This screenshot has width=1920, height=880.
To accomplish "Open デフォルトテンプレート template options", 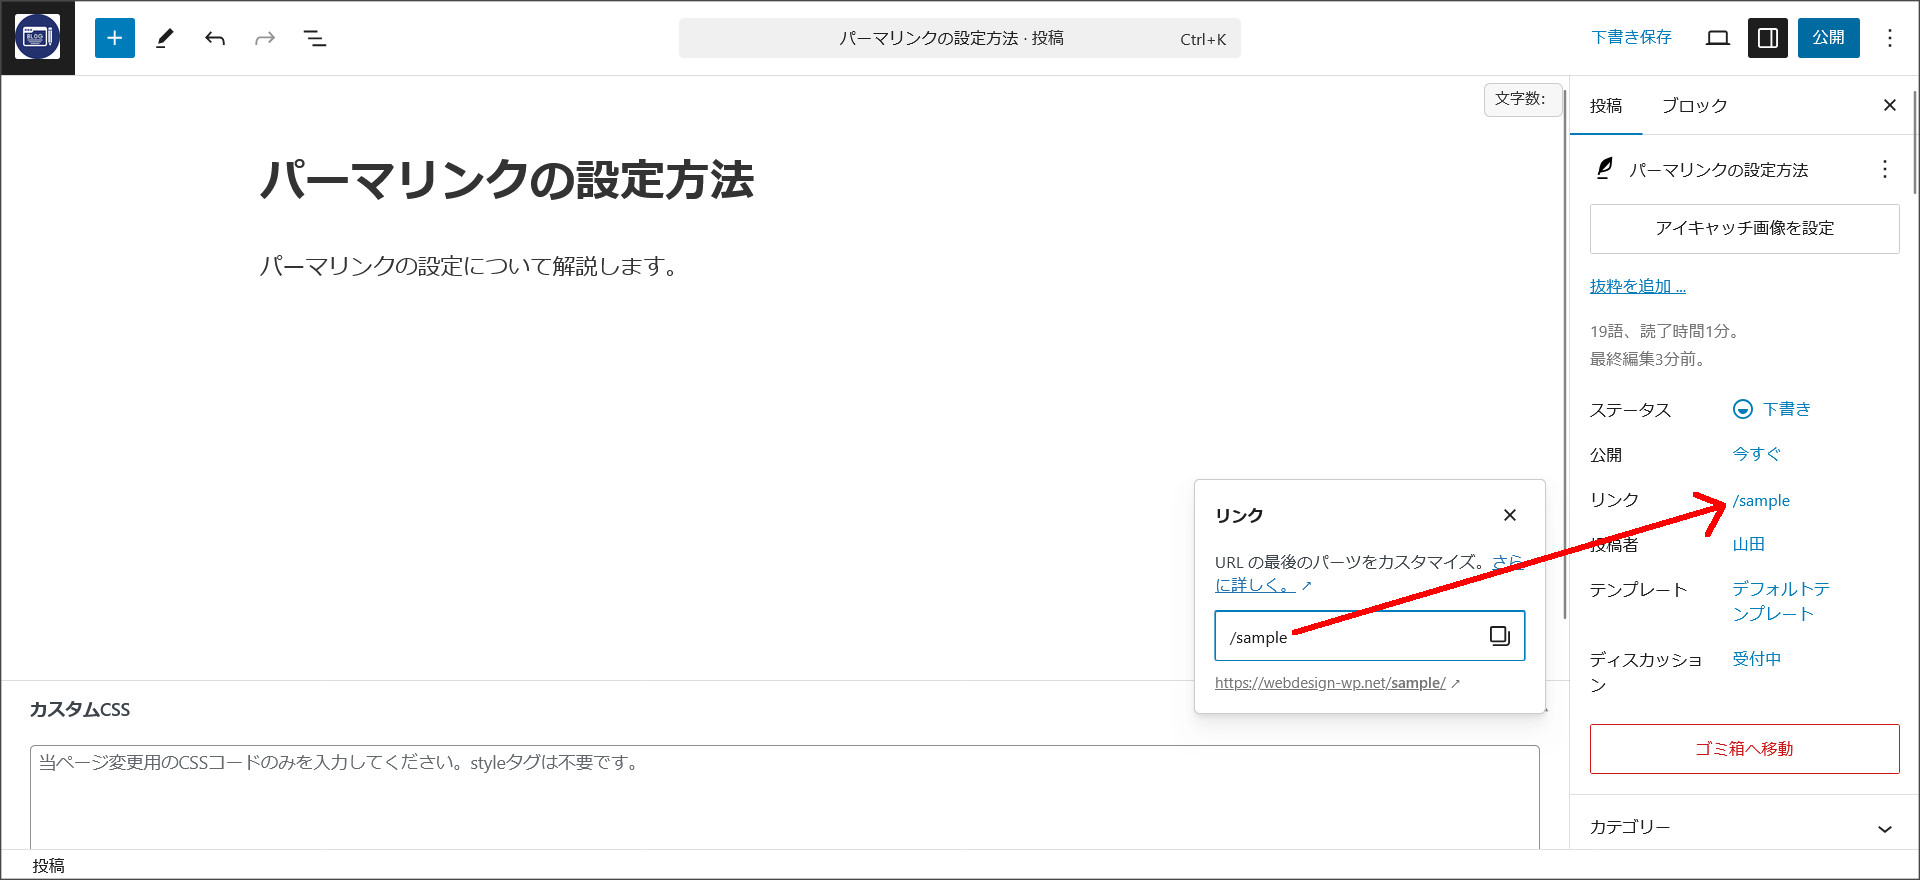I will [x=1781, y=601].
